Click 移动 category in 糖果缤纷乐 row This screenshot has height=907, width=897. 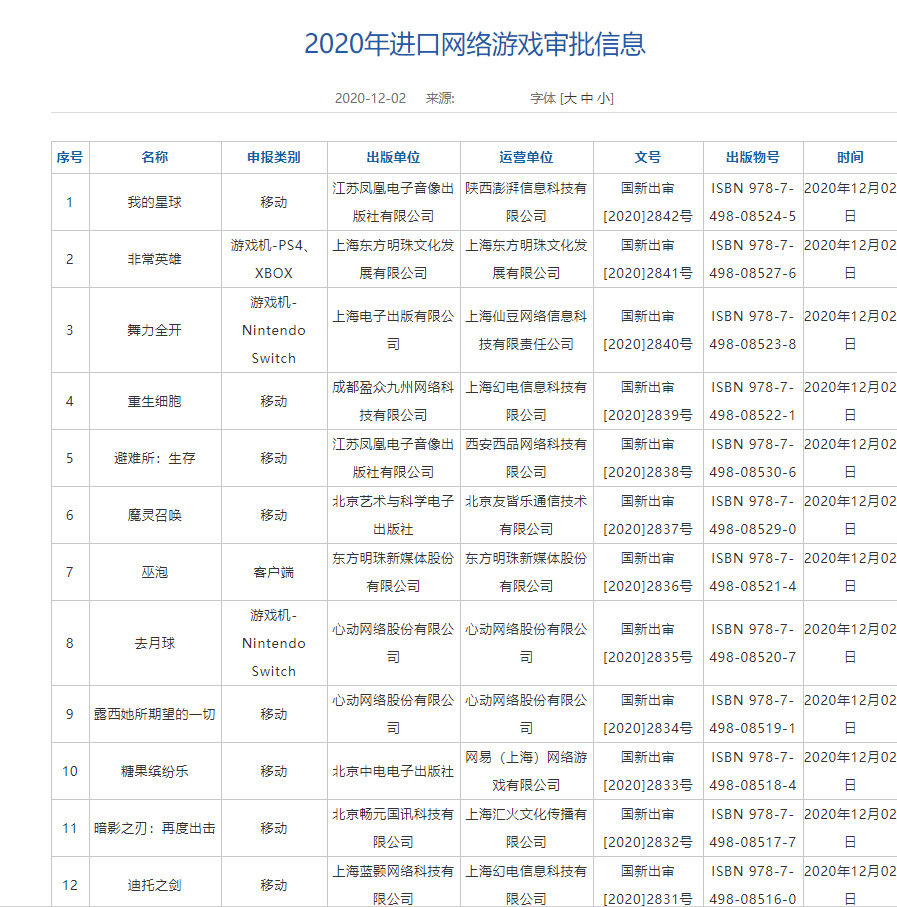274,772
